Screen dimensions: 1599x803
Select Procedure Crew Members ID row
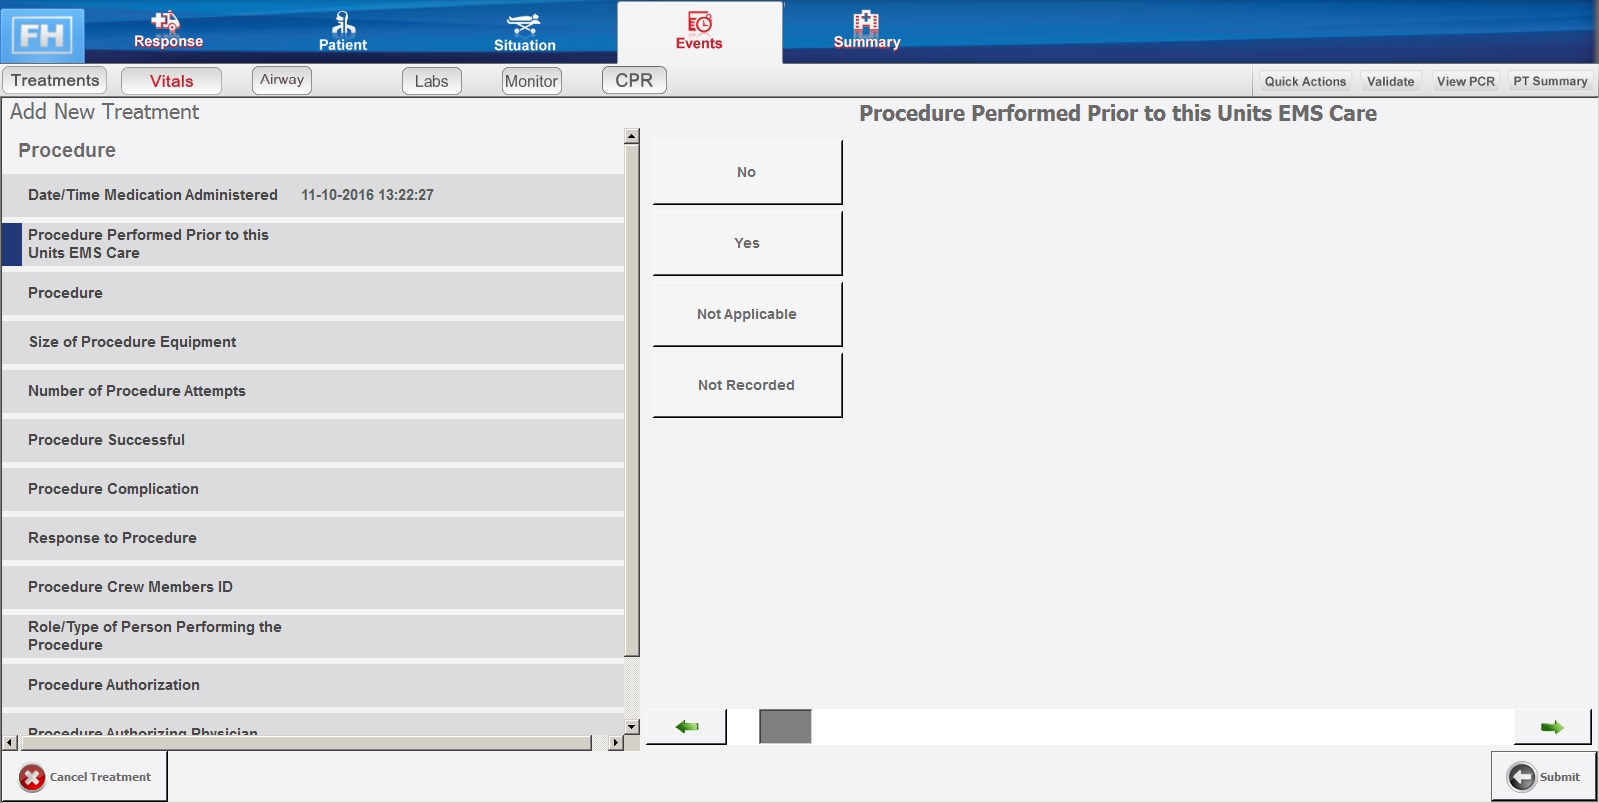(x=313, y=587)
